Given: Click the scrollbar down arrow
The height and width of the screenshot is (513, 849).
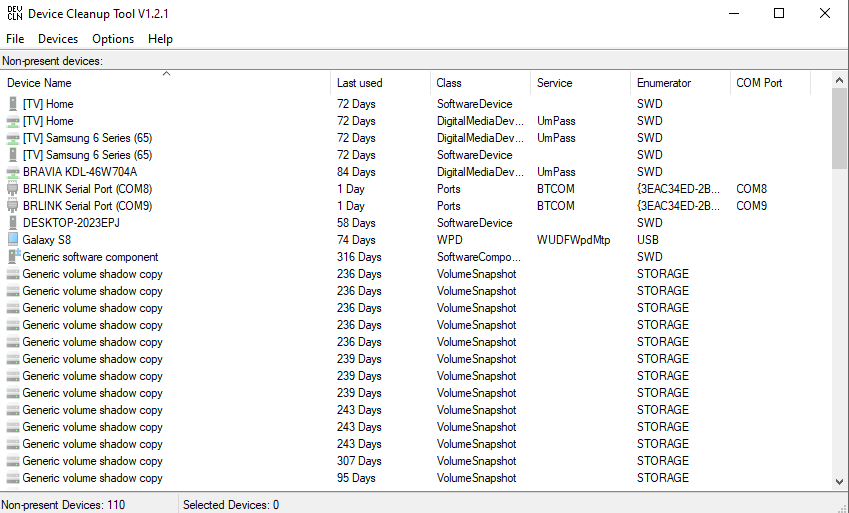Looking at the screenshot, I should pyautogui.click(x=839, y=481).
